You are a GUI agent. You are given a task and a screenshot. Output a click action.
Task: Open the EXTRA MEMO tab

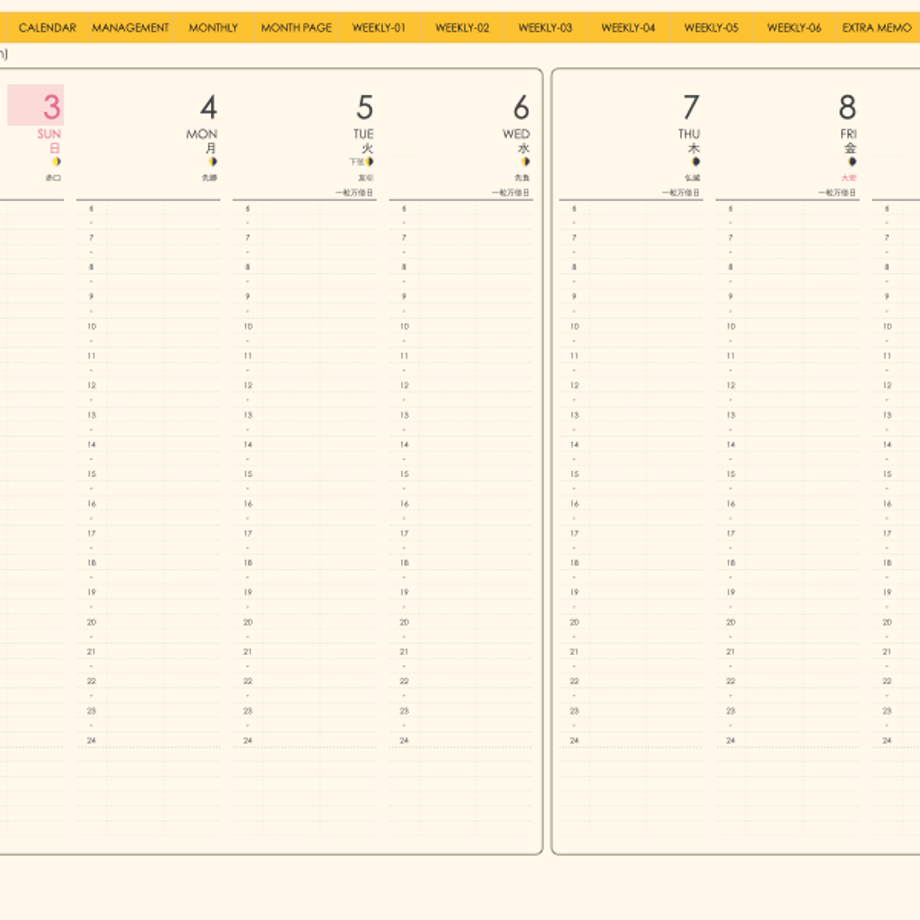877,28
